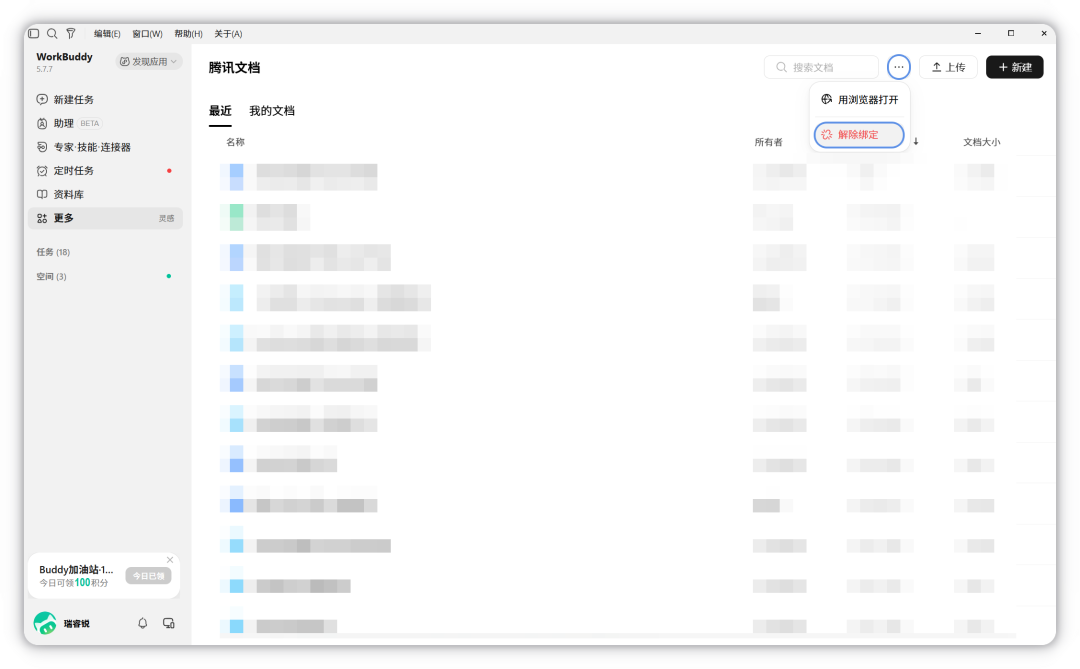Choose 用浏览器打开 from dropdown menu
The height and width of the screenshot is (669, 1080).
coord(860,100)
